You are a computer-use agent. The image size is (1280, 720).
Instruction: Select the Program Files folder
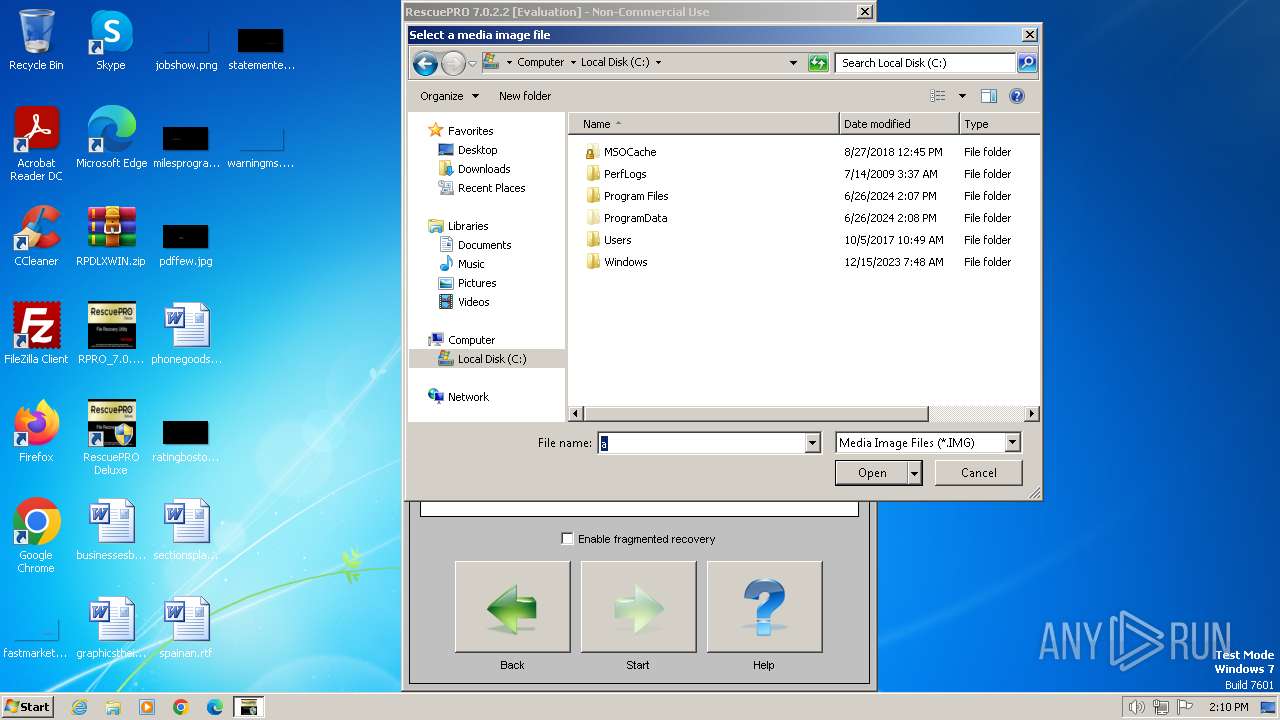coord(636,196)
